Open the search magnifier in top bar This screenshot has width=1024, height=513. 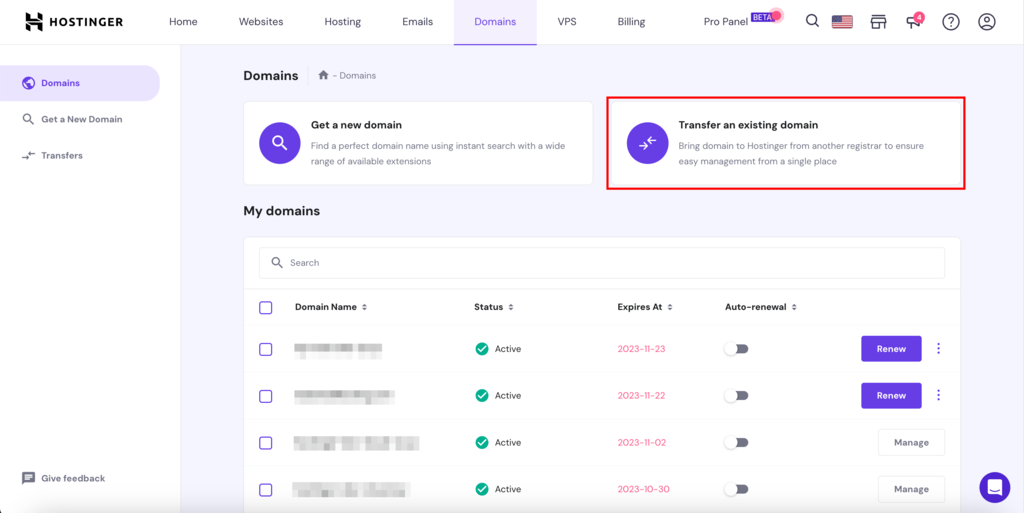[x=812, y=21]
